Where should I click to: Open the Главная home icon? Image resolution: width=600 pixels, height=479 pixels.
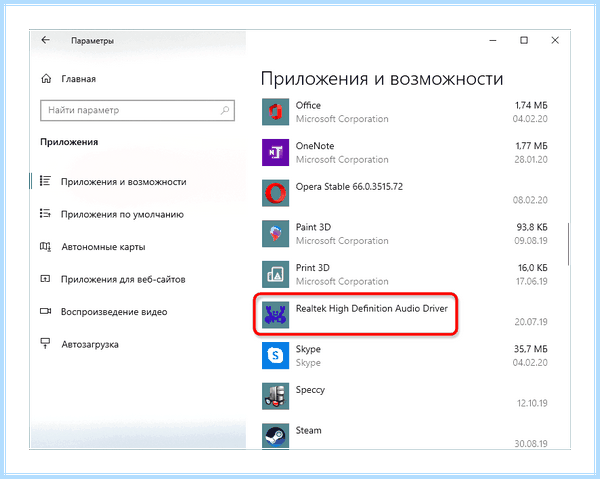pos(46,79)
